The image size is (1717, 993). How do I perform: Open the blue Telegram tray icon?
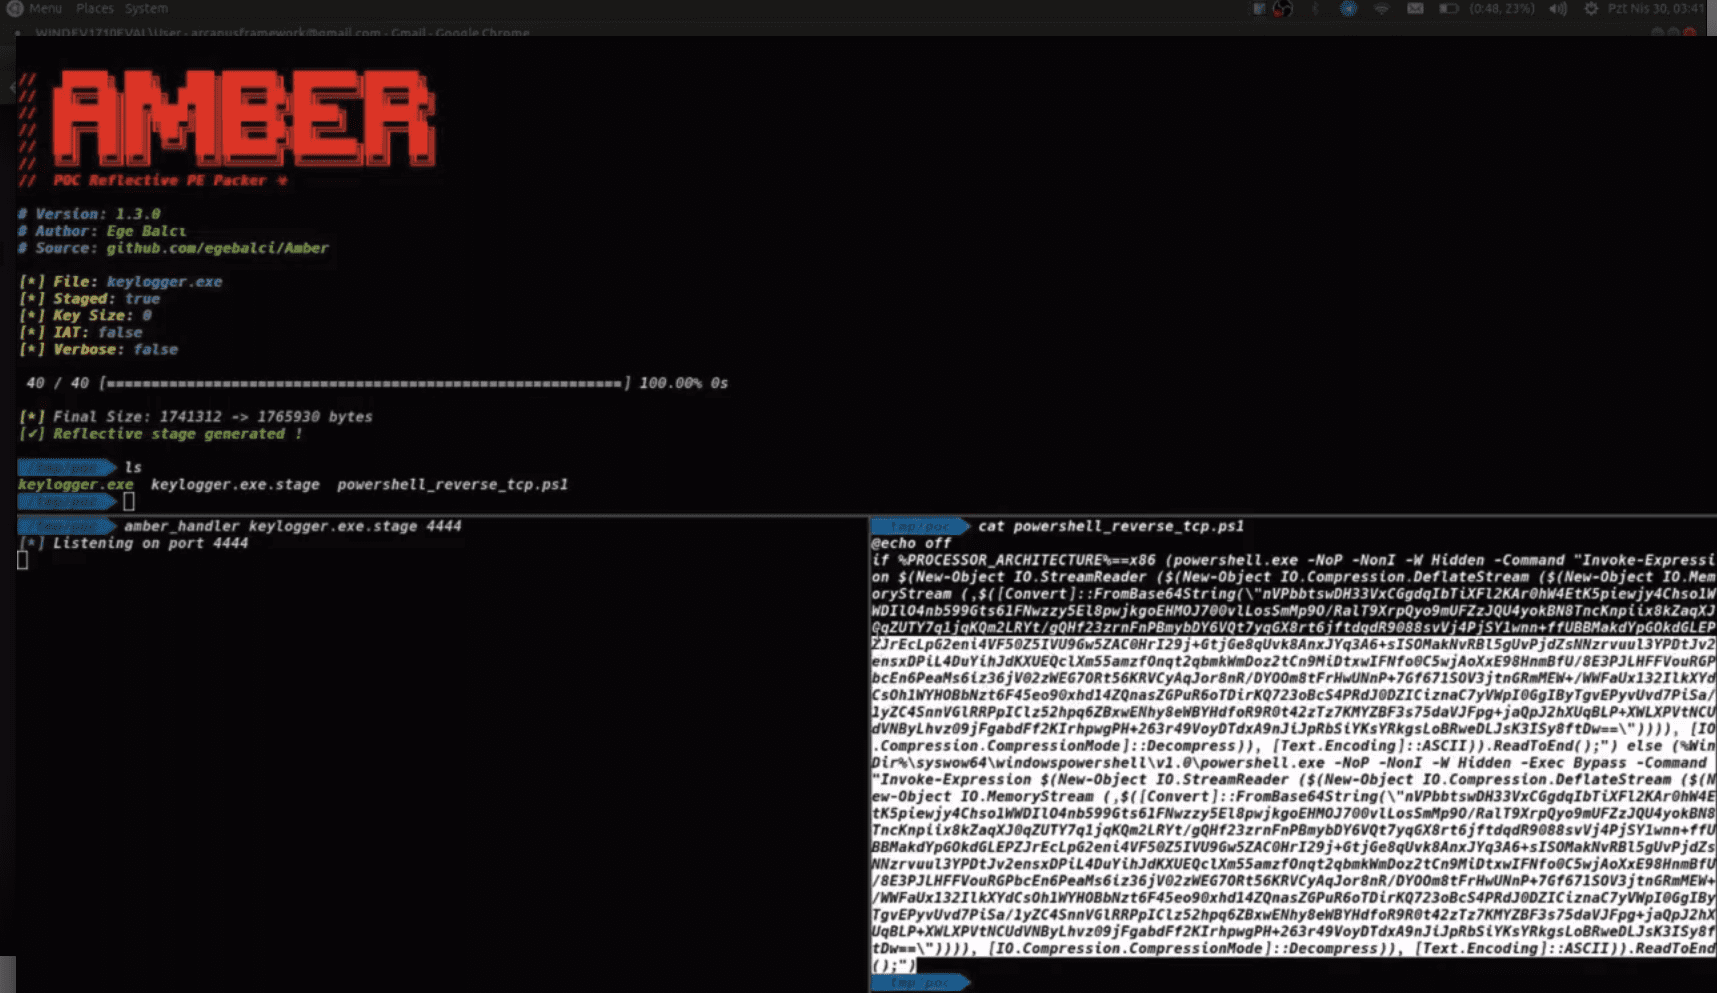tap(1349, 9)
